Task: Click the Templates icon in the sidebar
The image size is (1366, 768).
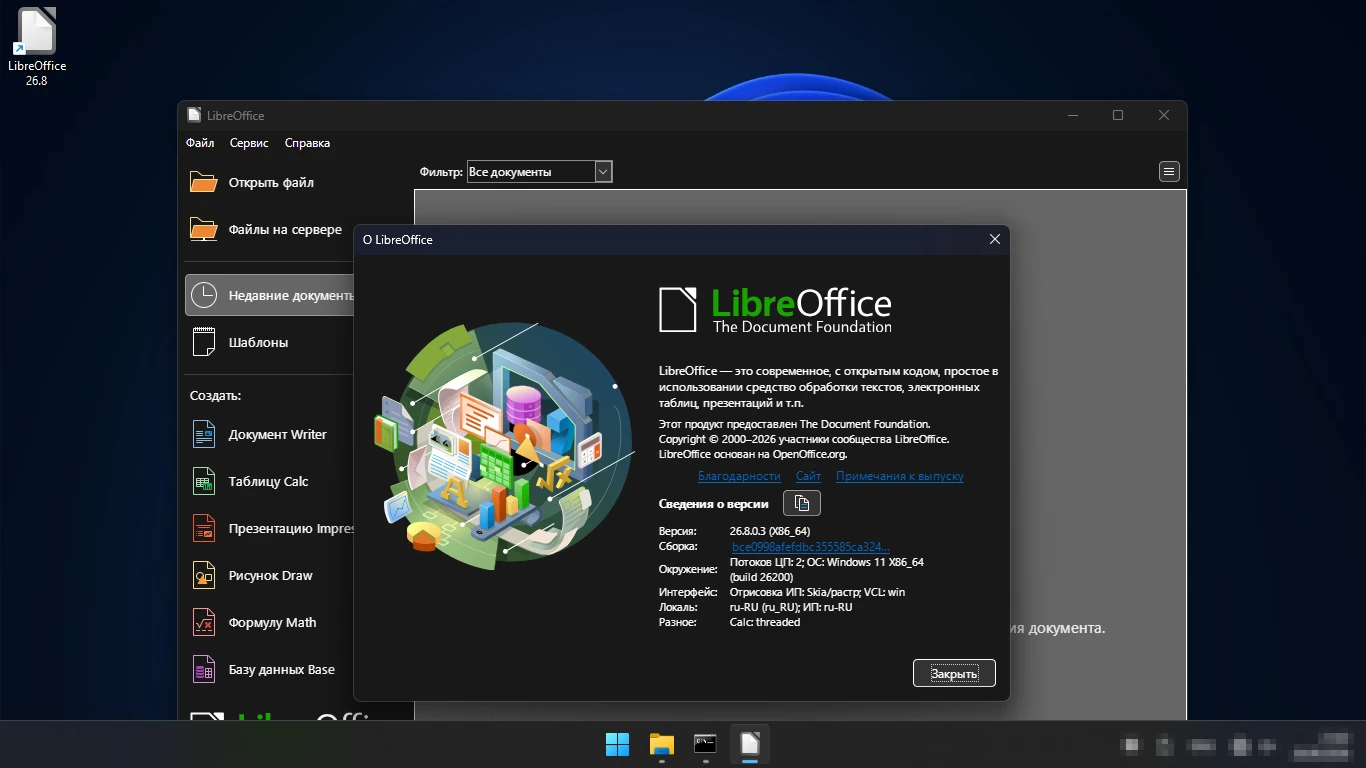Action: 203,342
